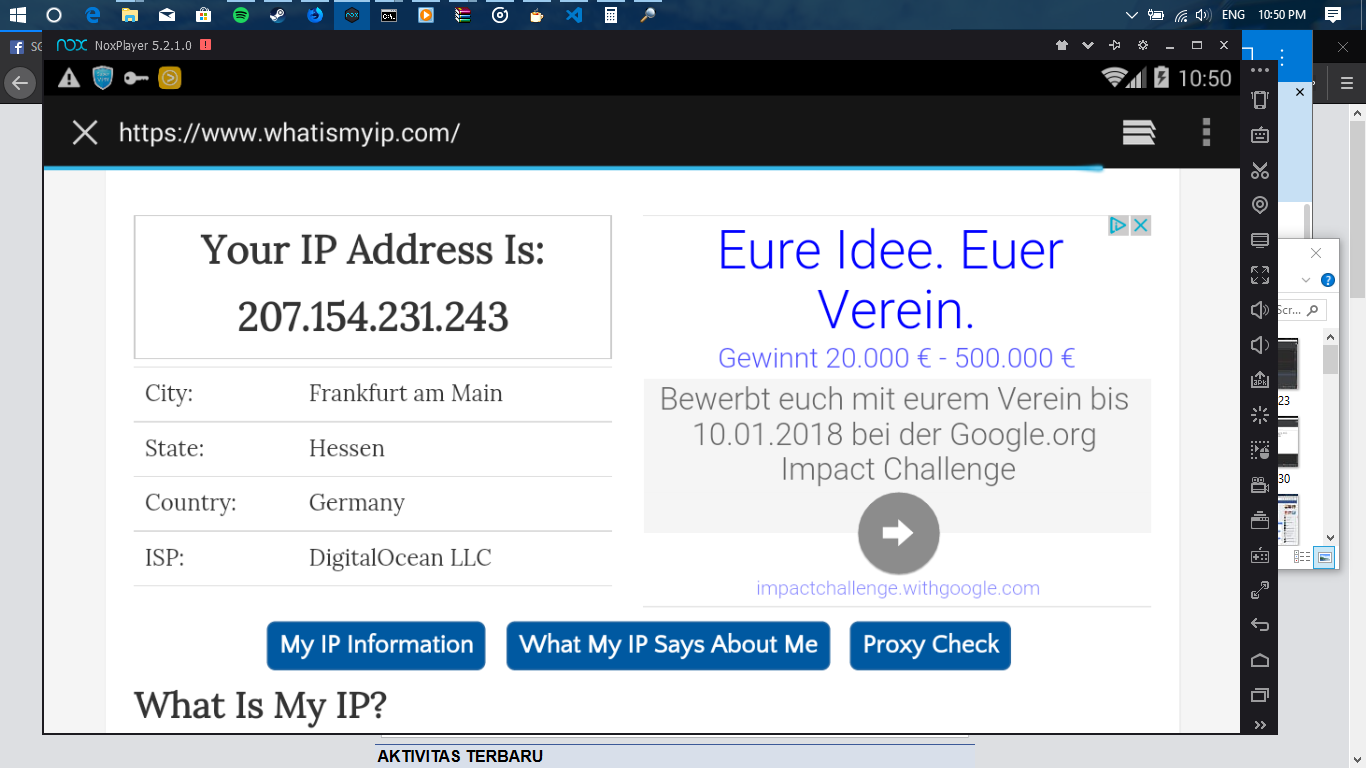Expand the Nox title bar dropdown arrow
This screenshot has width=1366, height=768.
tap(1088, 45)
